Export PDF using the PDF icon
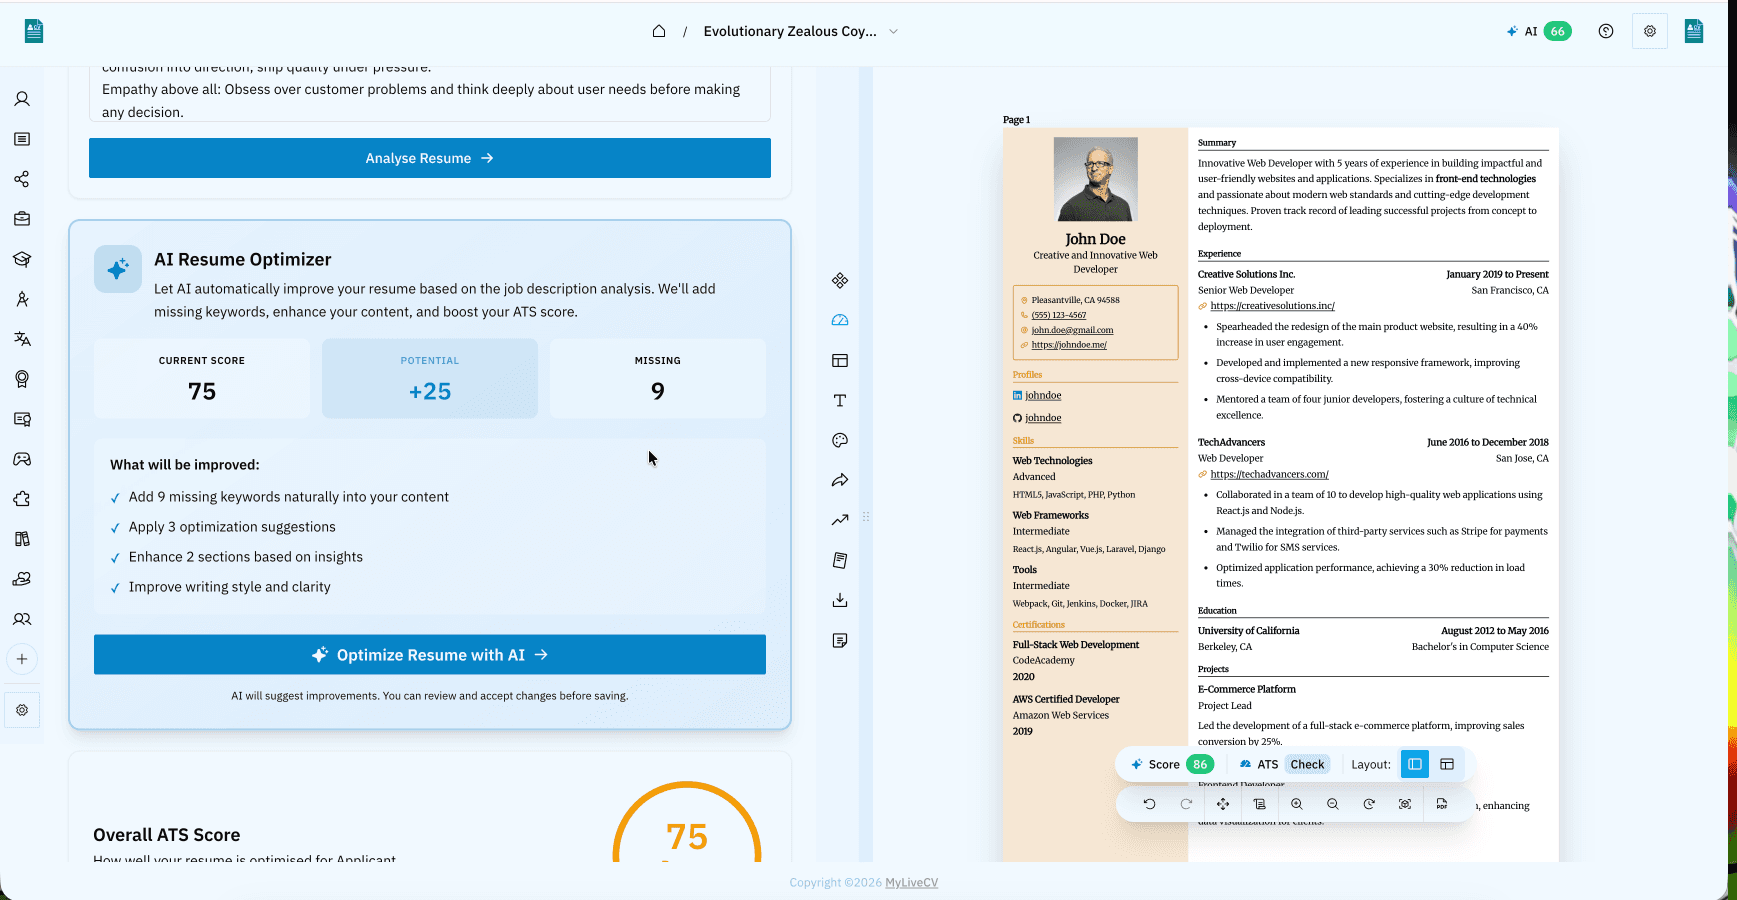 pos(1442,804)
